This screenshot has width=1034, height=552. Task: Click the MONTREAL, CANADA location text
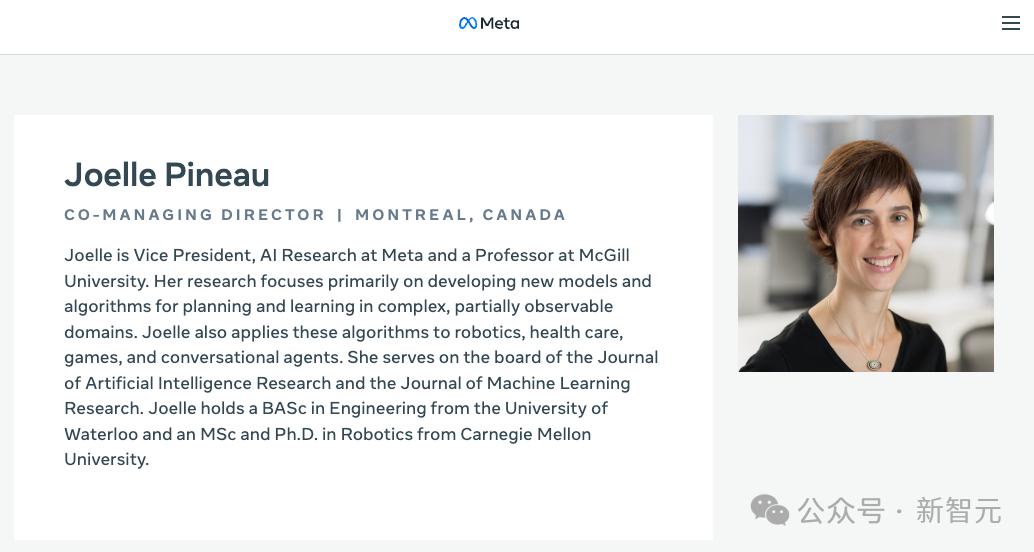coord(460,215)
